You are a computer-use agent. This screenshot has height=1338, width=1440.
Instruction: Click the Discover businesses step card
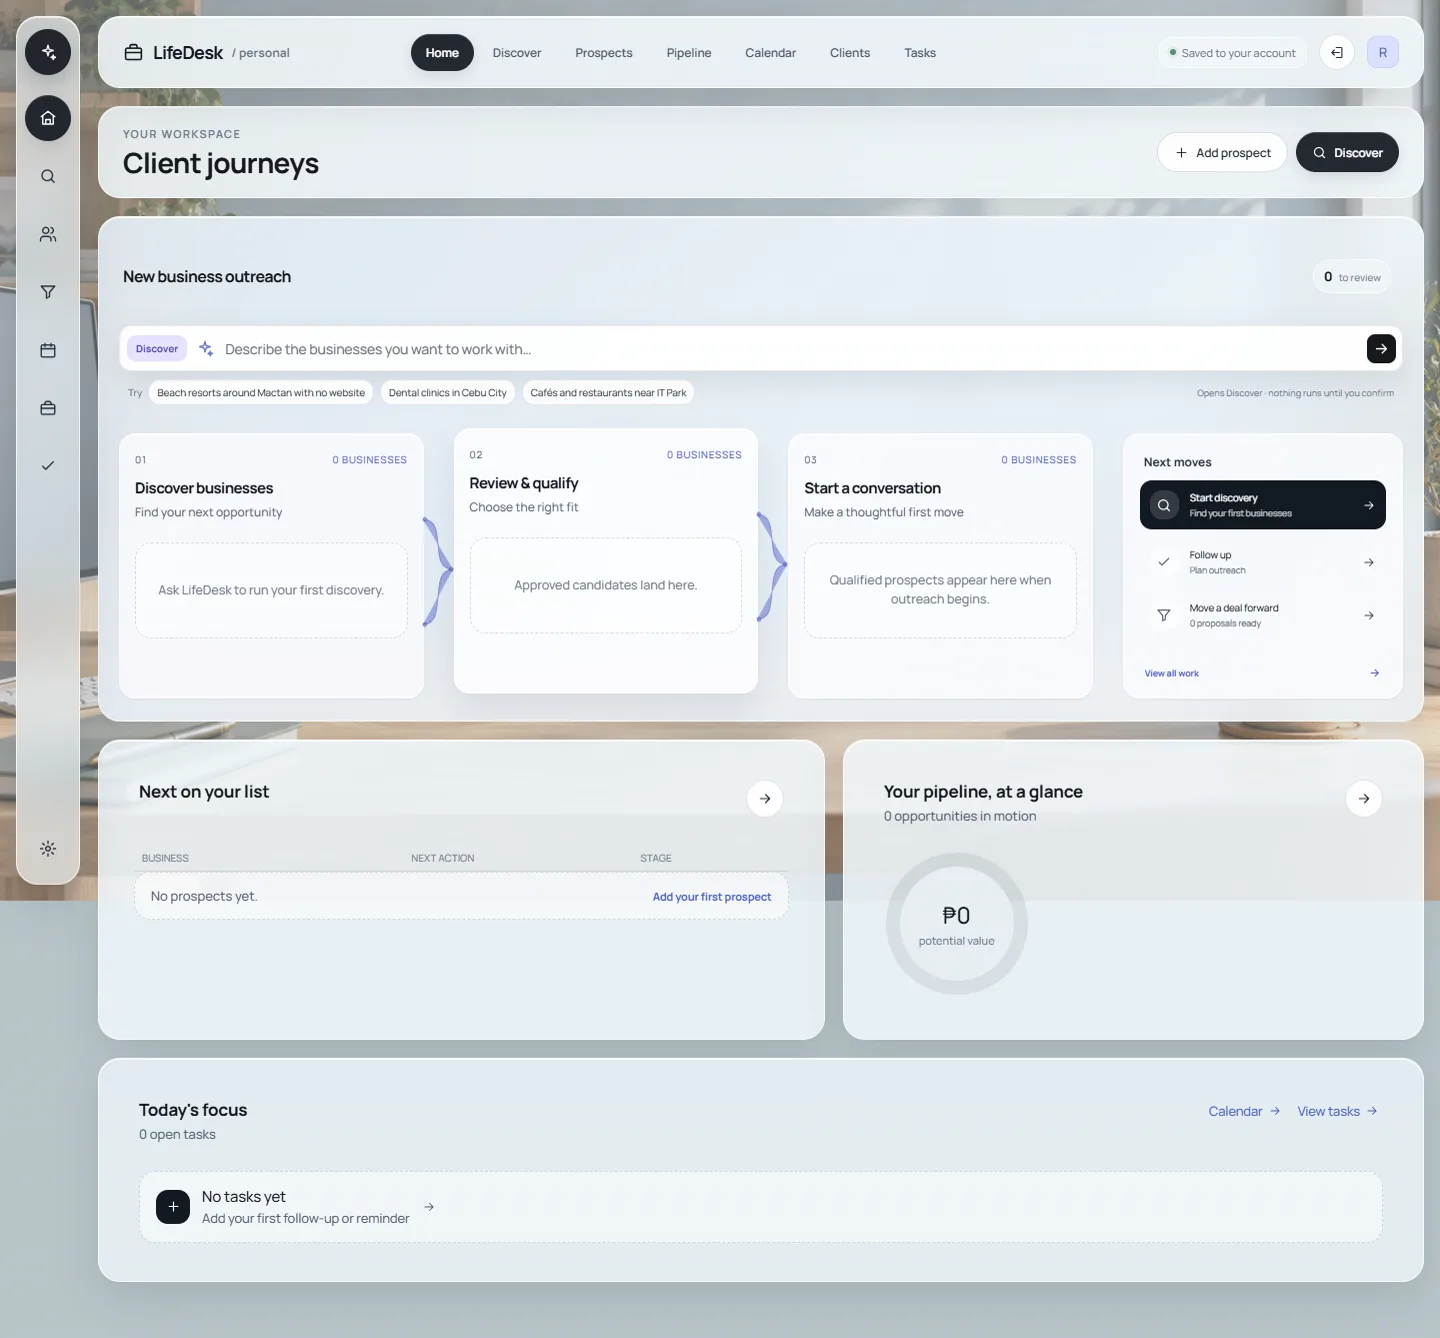pos(271,566)
